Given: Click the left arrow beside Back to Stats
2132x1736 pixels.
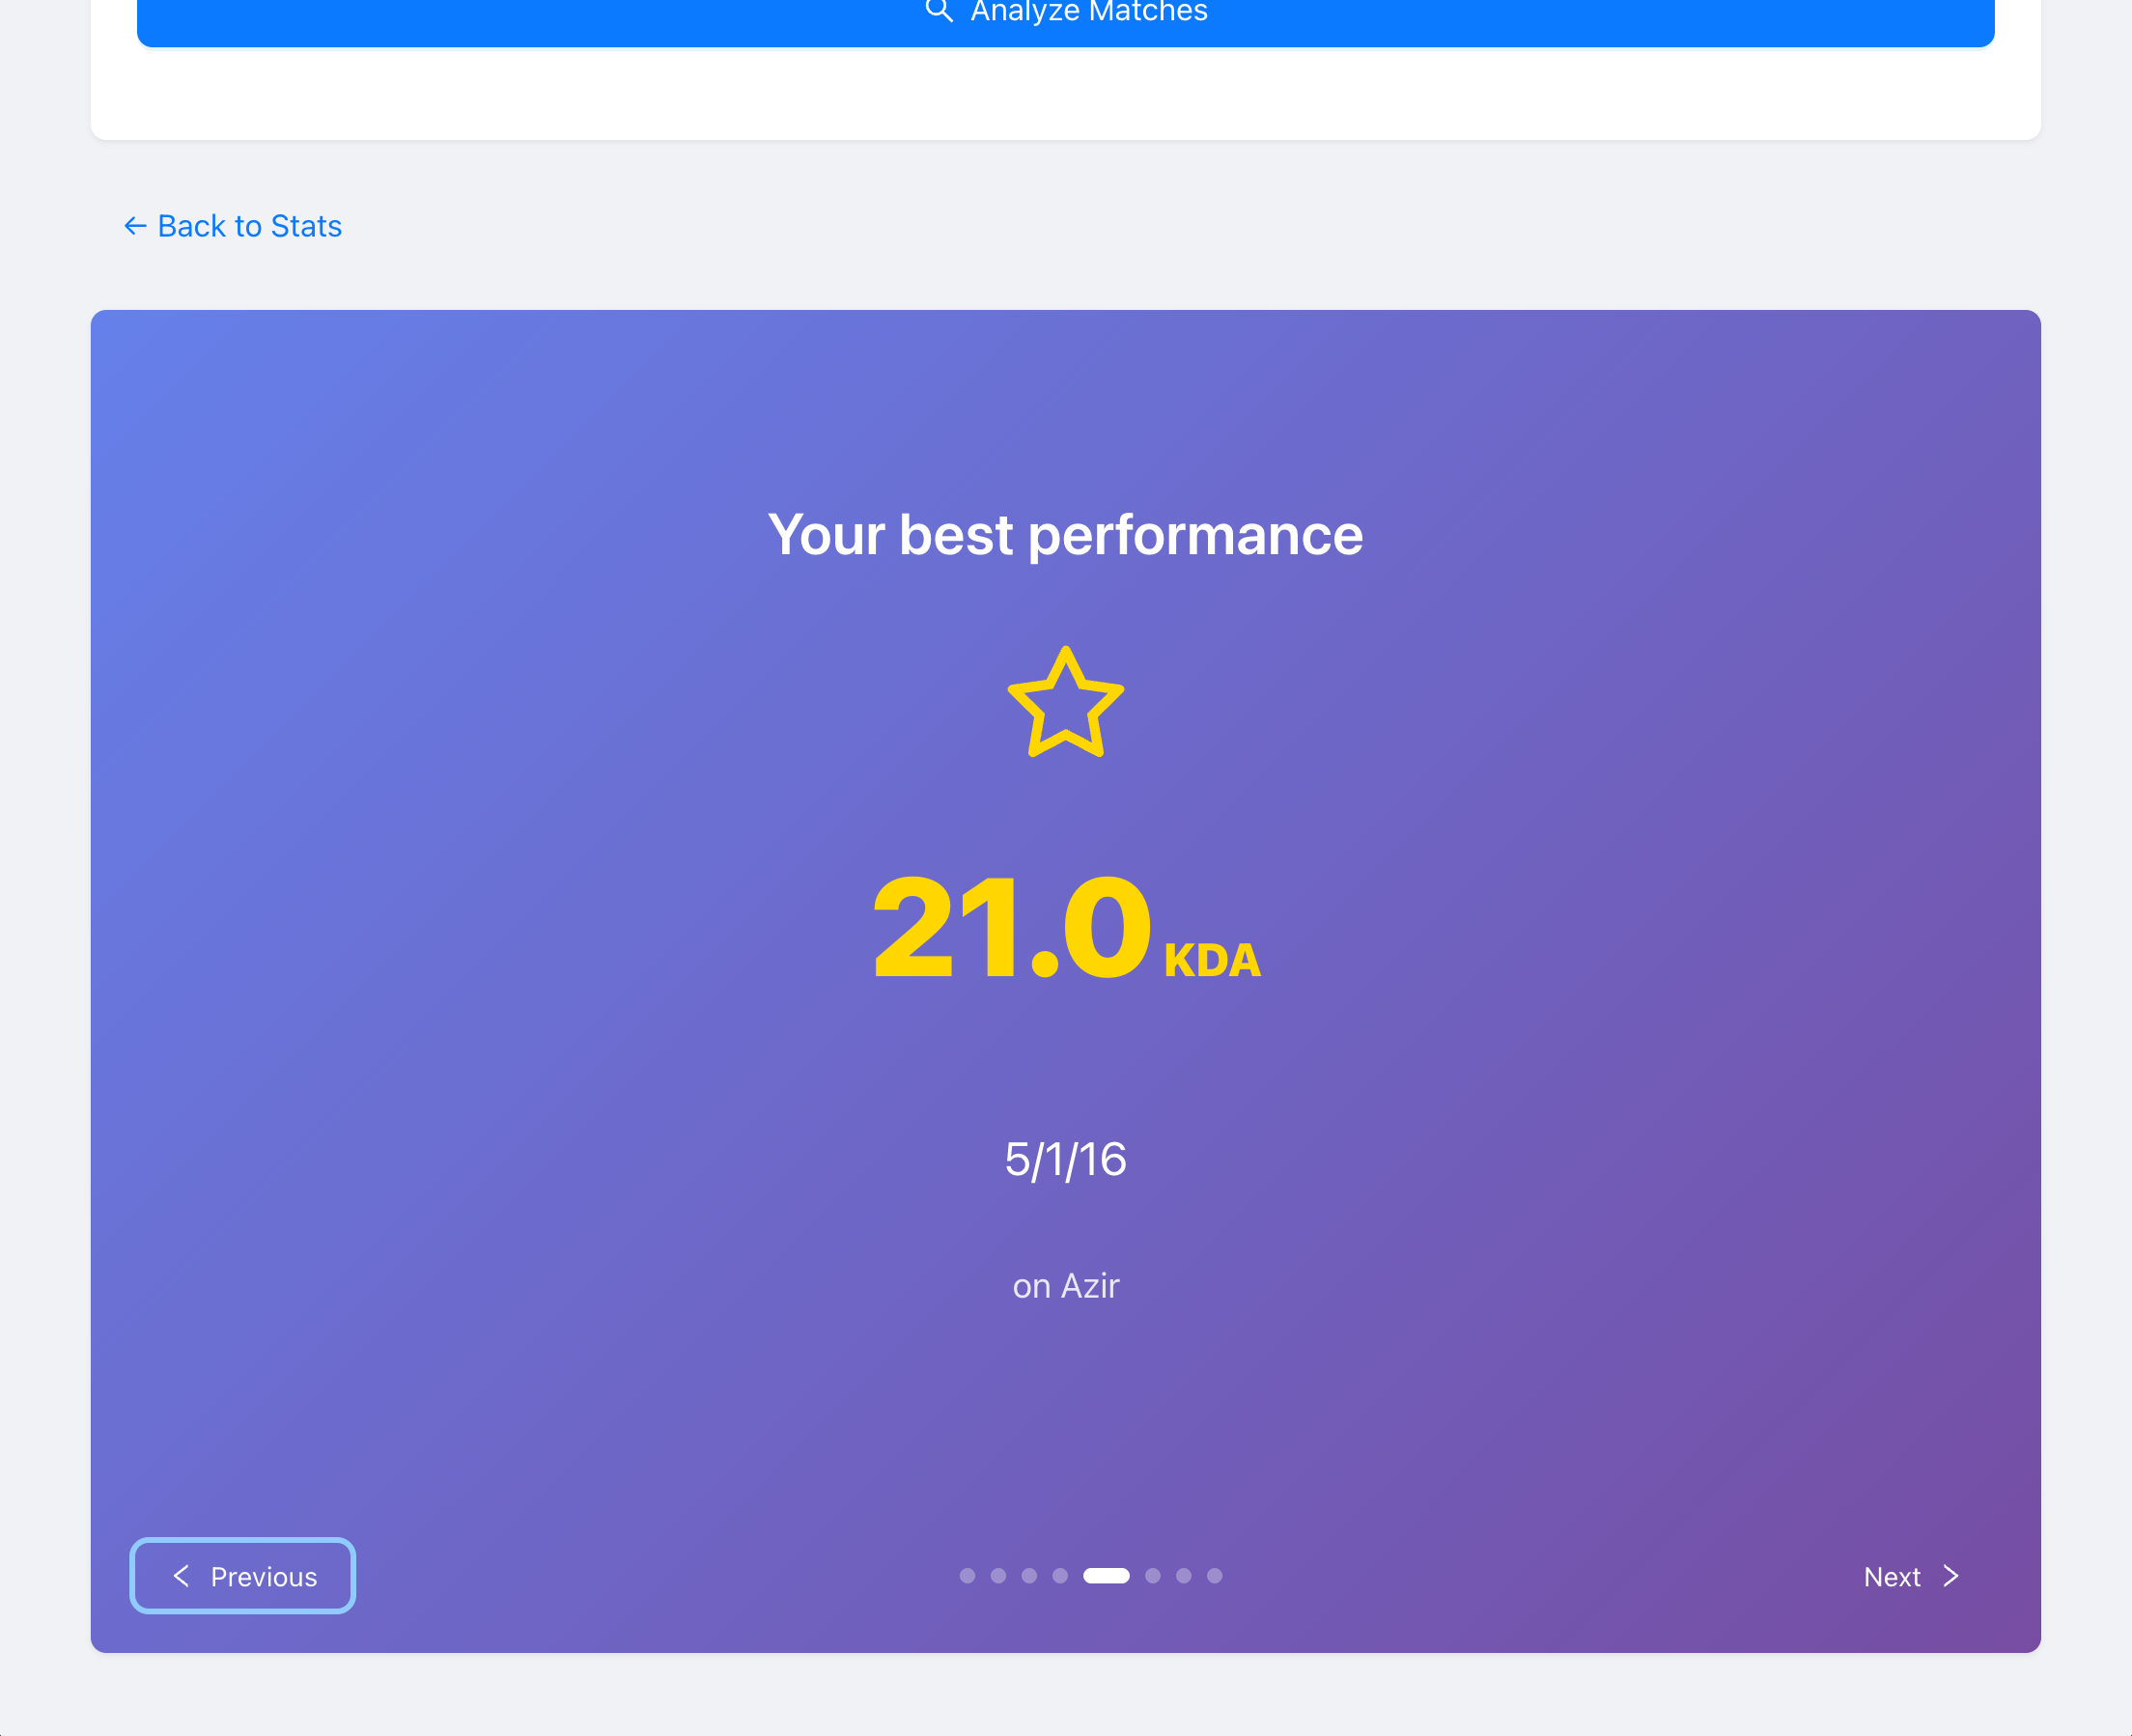Looking at the screenshot, I should tap(135, 226).
